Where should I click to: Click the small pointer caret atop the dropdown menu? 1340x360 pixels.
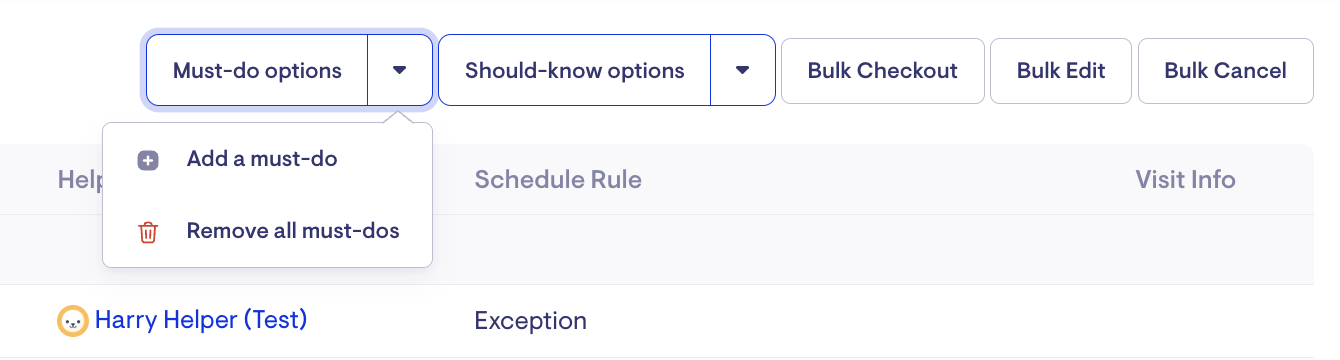point(400,118)
